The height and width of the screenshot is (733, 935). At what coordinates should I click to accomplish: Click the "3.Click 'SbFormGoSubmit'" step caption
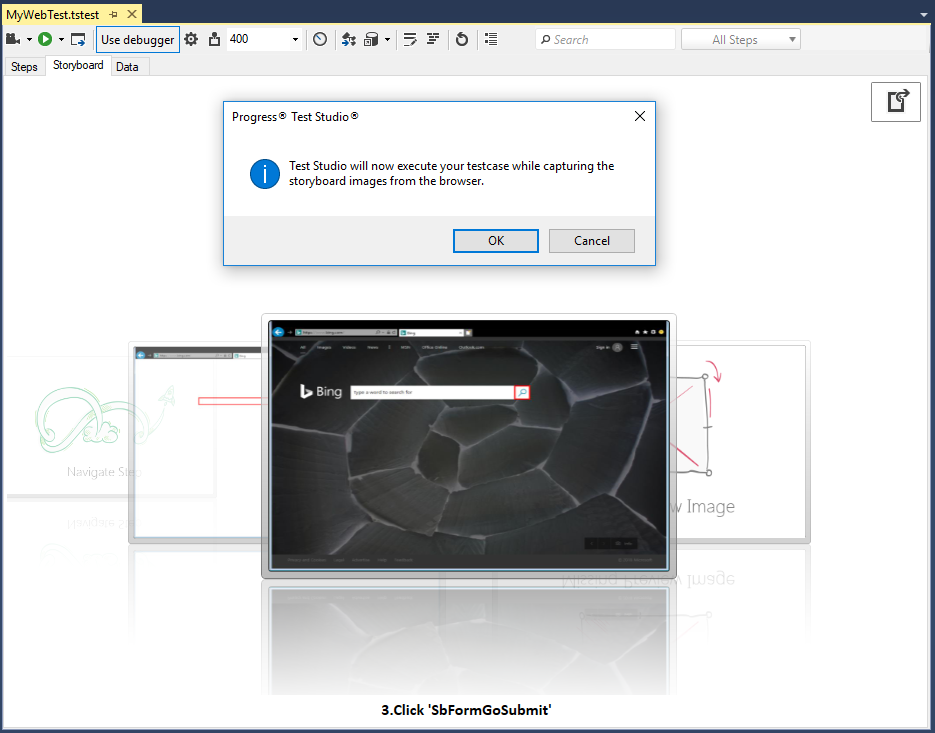(466, 710)
